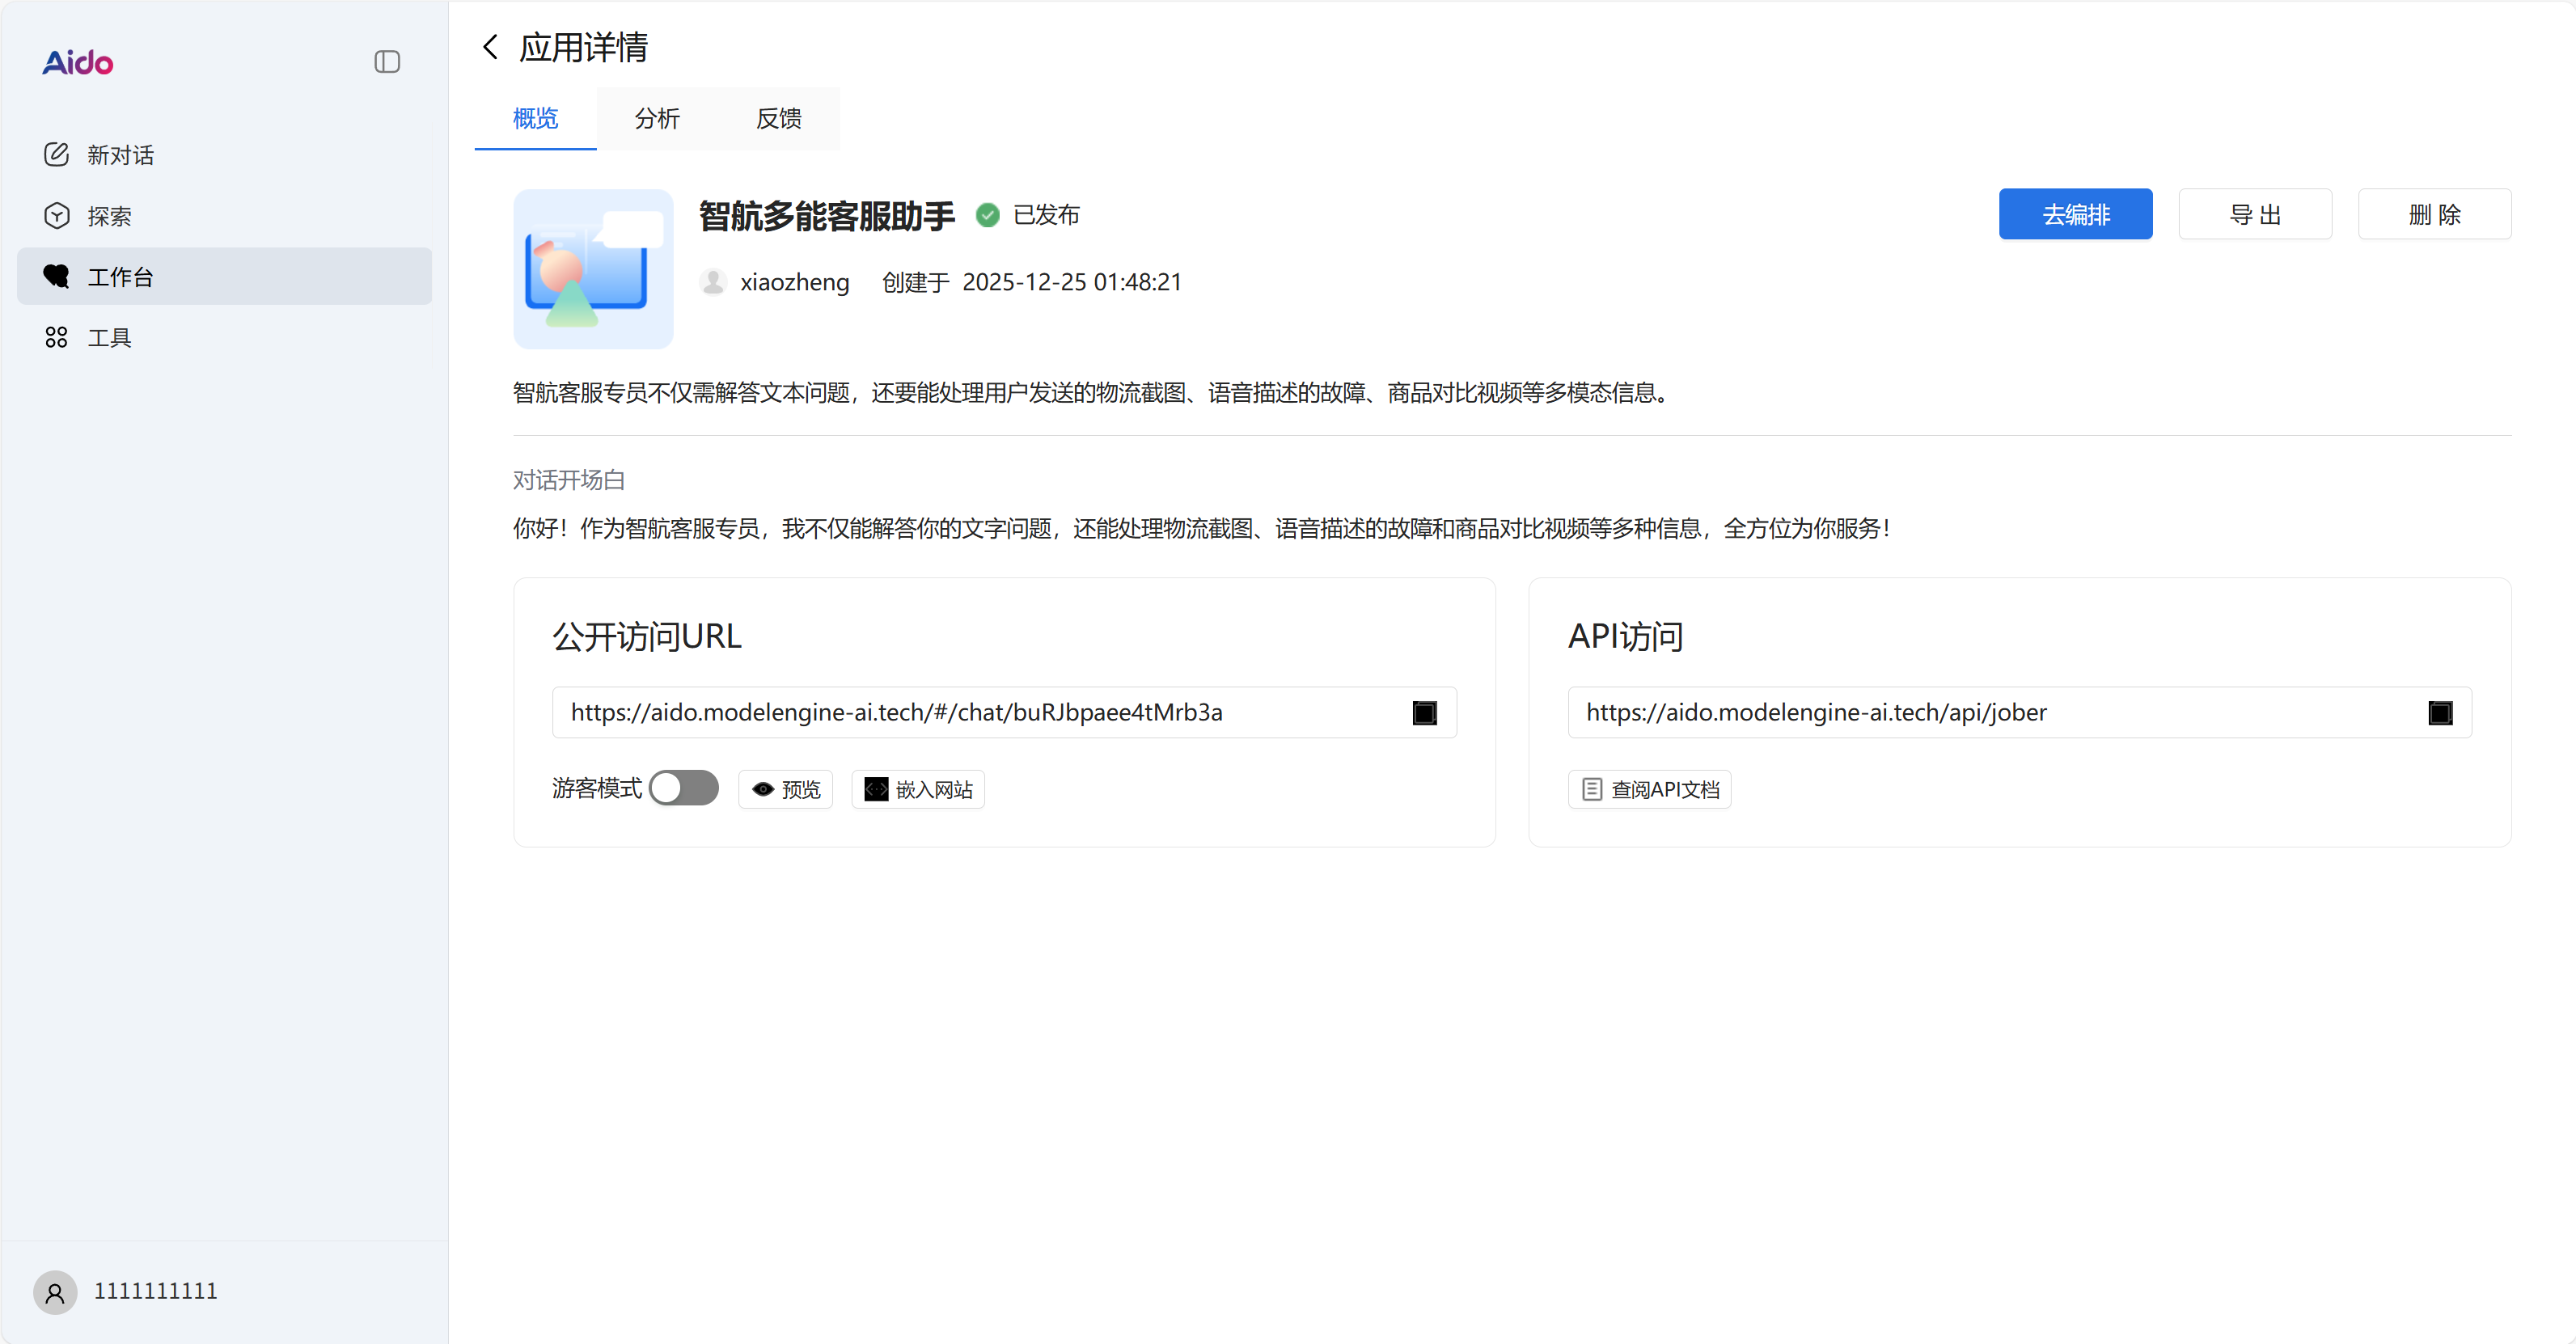Open 探索 from the sidebar
Viewport: 2576px width, 1344px height.
[110, 215]
